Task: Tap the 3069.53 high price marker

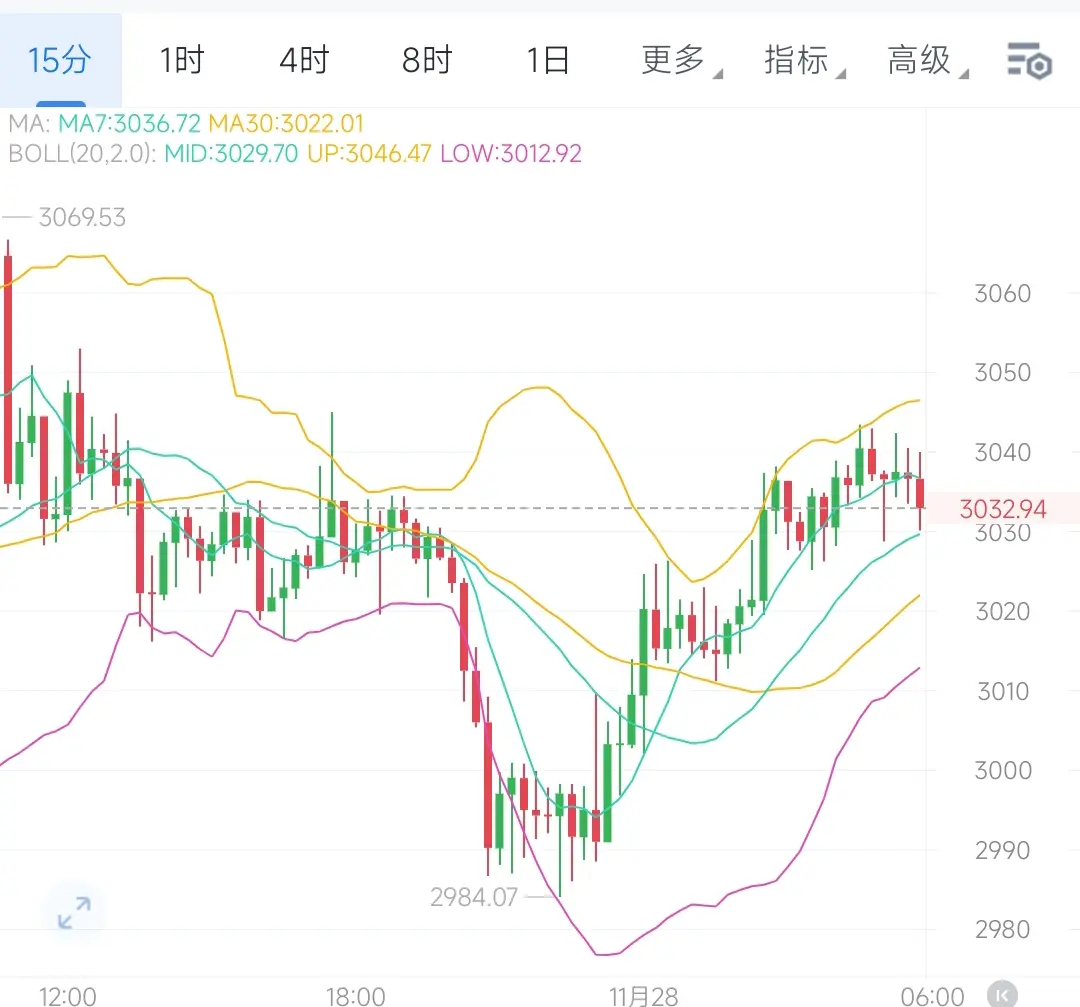Action: click(x=82, y=218)
